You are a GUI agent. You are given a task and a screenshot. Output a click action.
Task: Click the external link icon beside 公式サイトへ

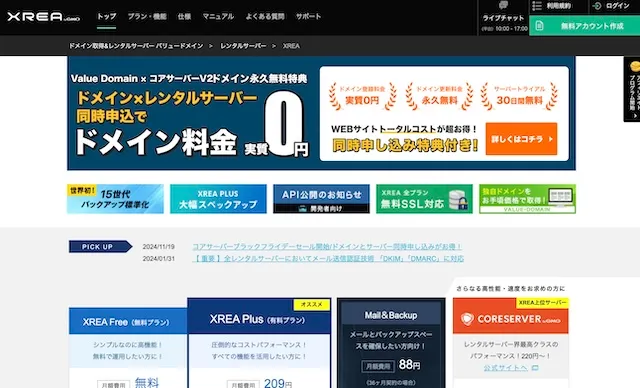click(x=535, y=368)
